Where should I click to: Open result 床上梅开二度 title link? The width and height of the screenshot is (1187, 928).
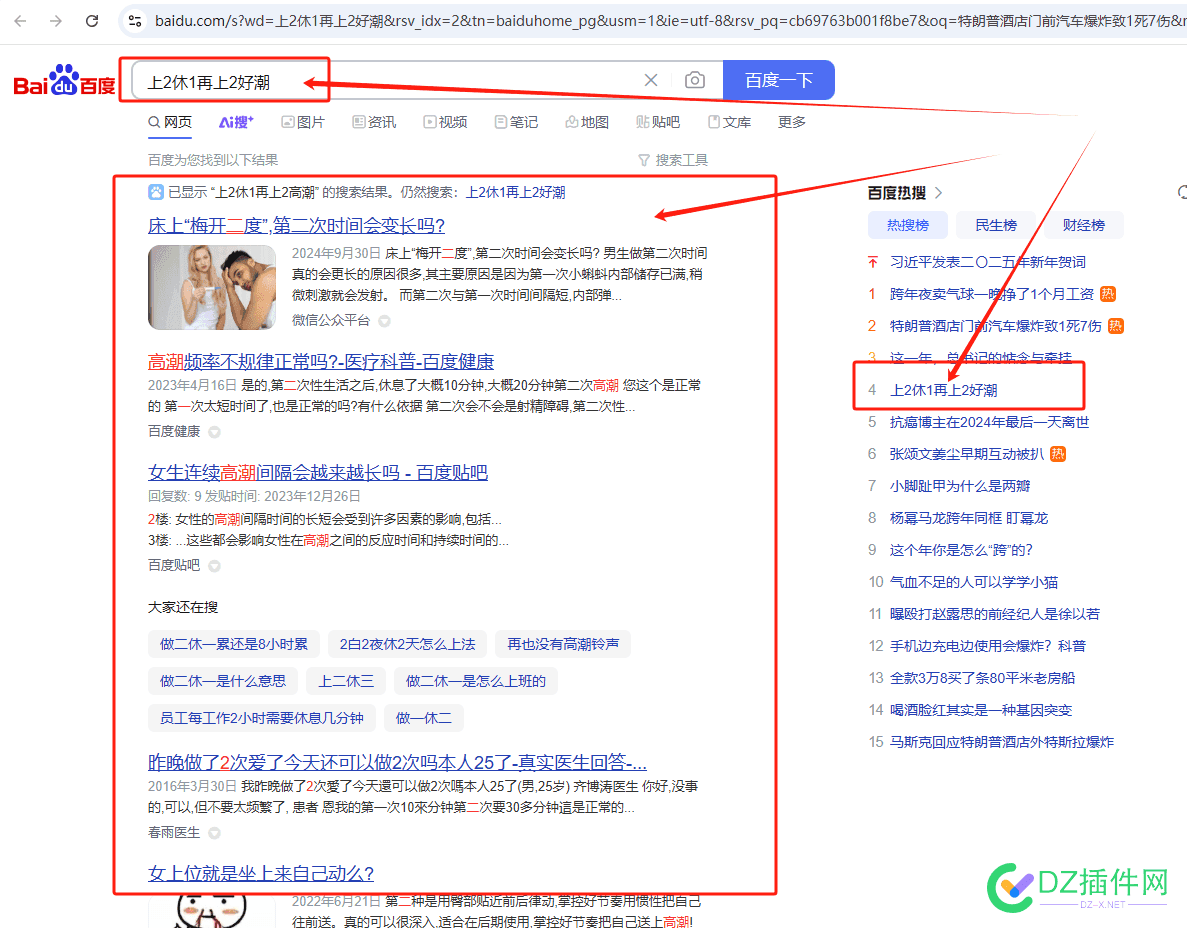296,225
